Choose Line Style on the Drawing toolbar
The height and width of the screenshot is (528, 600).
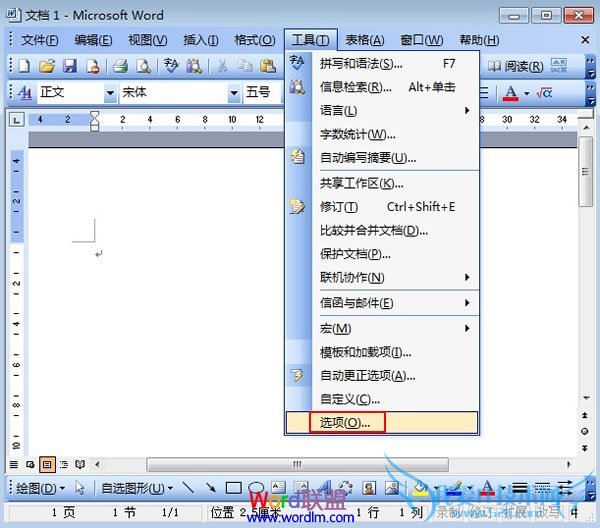tap(520, 488)
